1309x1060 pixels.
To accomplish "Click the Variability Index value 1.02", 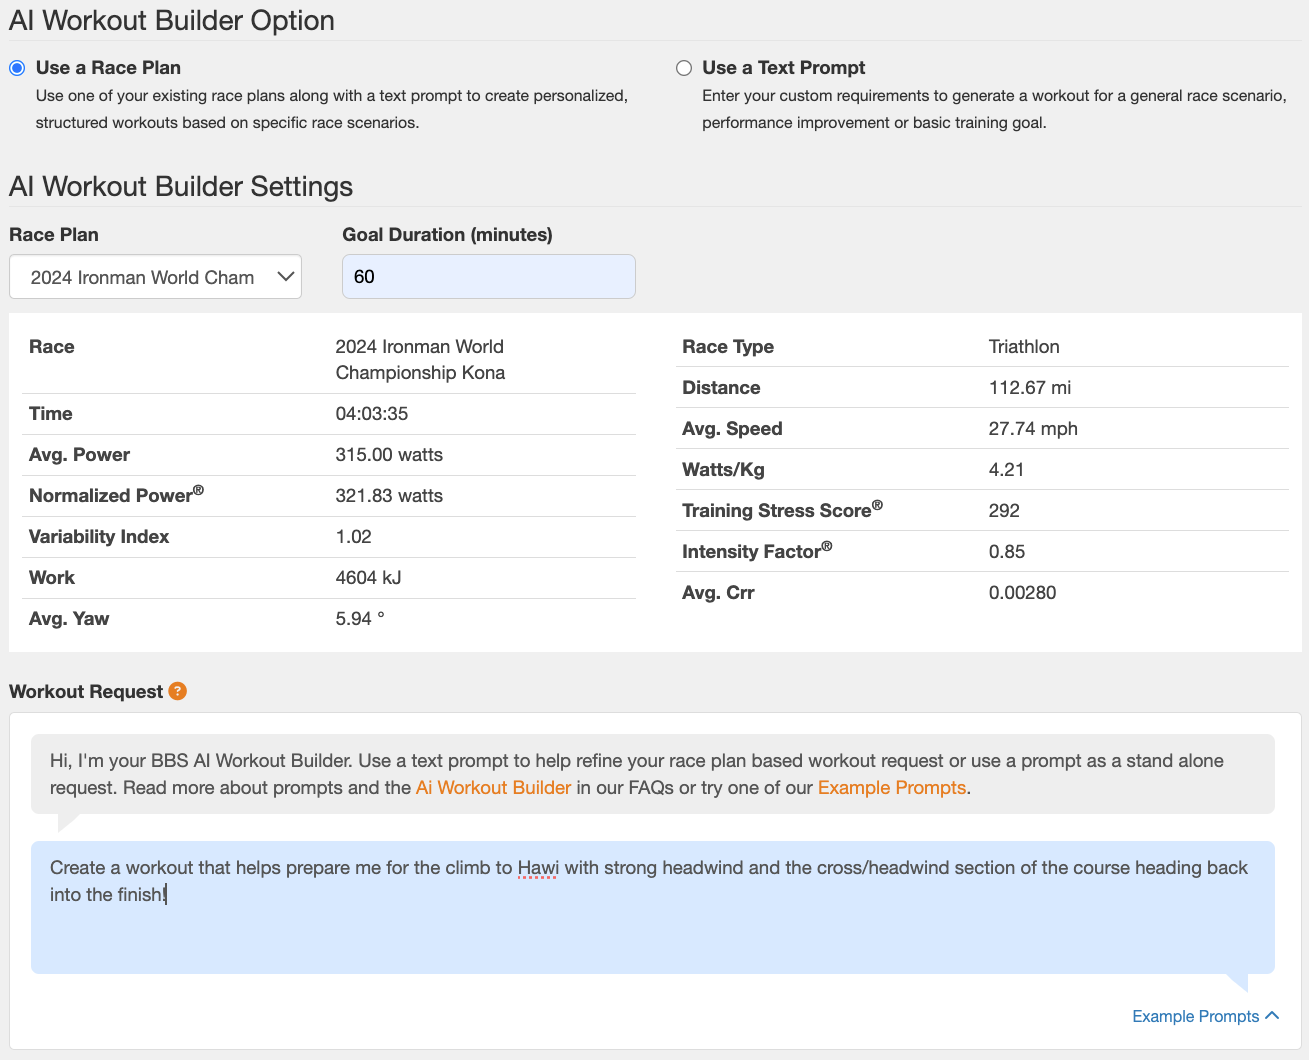I will [x=354, y=537].
